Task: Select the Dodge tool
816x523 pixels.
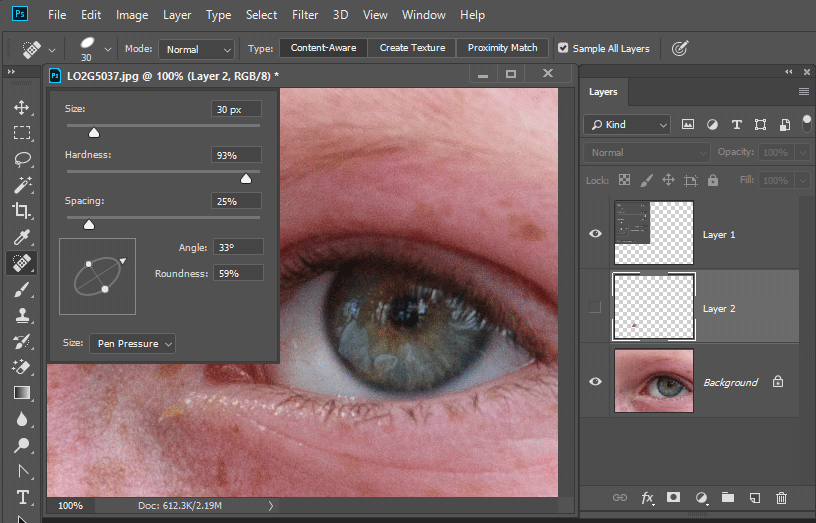Action: tap(22, 445)
